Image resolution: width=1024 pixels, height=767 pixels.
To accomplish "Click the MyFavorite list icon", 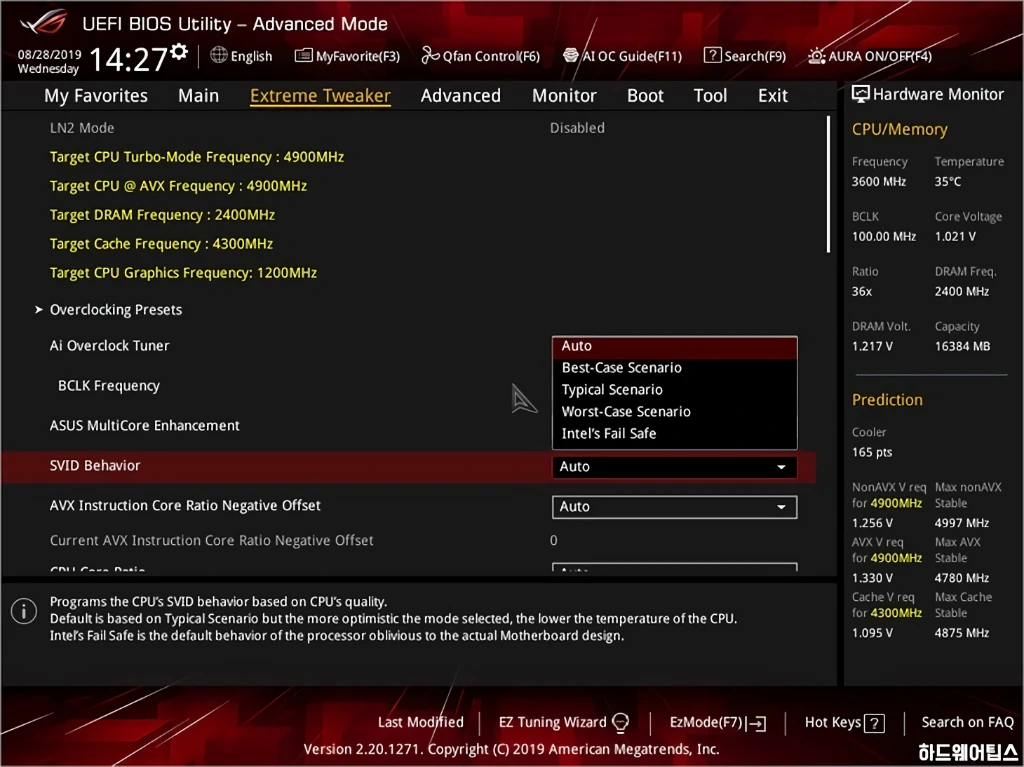I will coord(304,56).
